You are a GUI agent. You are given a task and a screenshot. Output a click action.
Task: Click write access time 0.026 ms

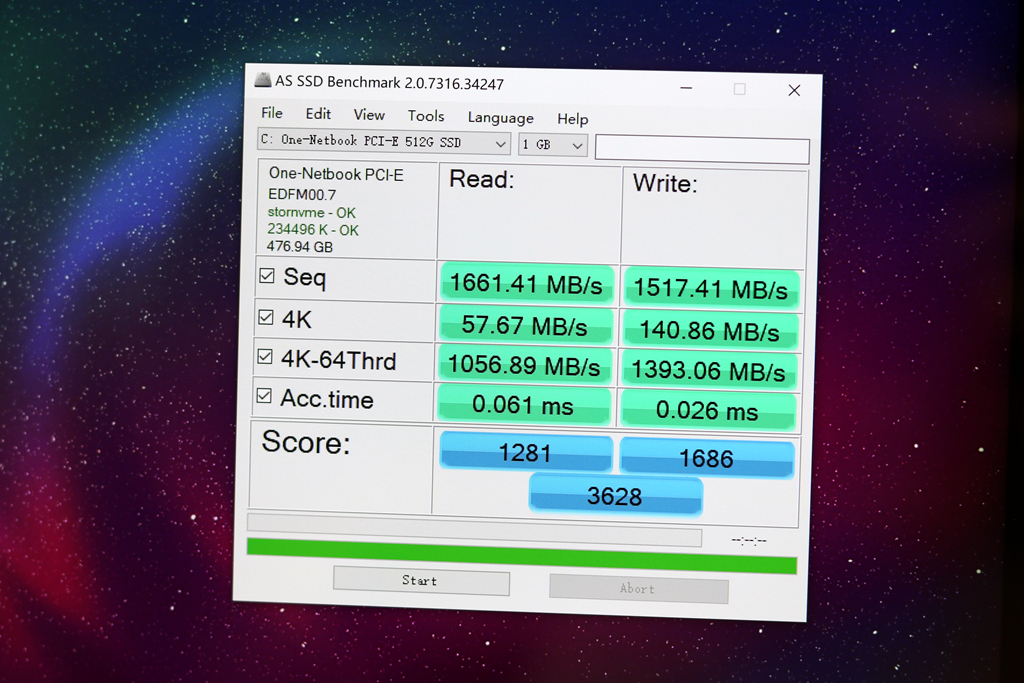(x=707, y=411)
